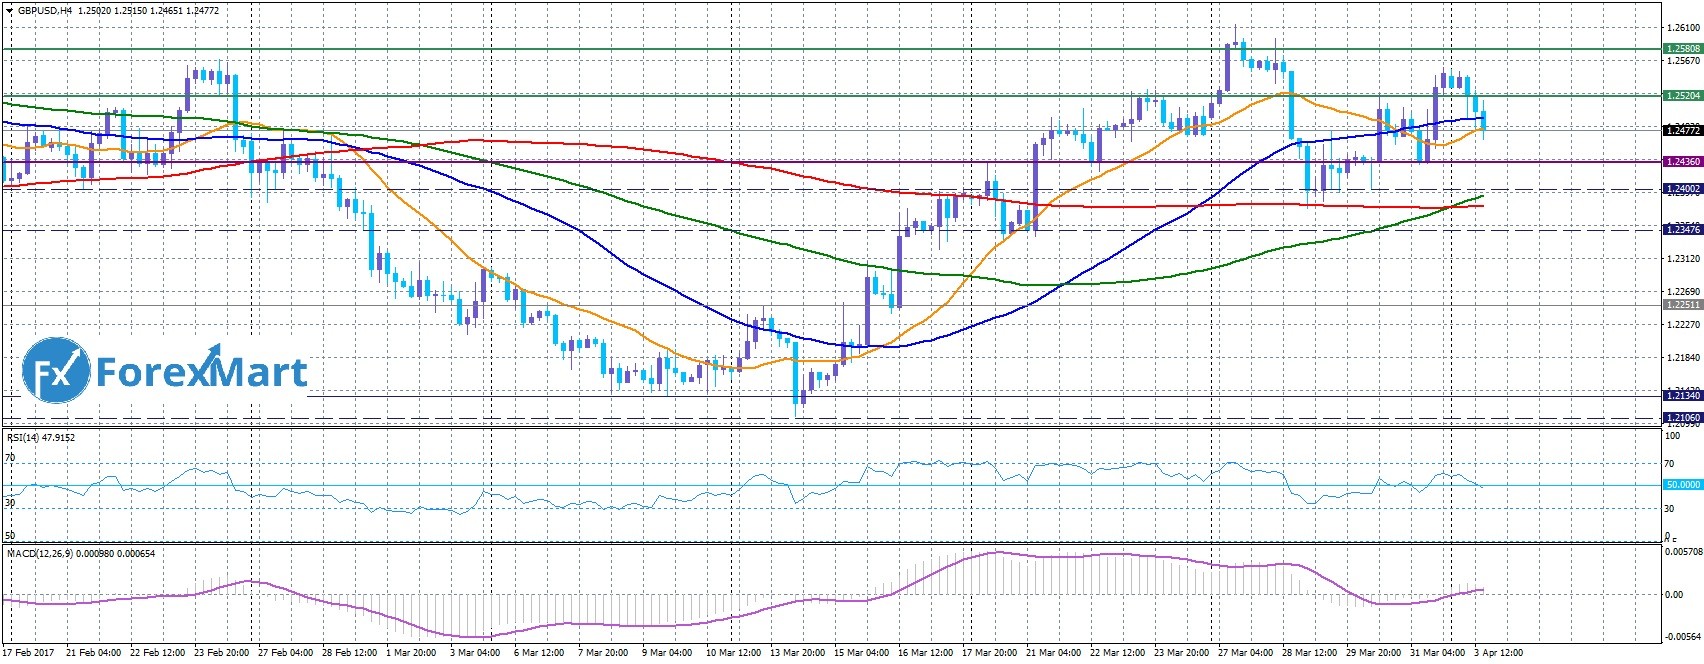Screen dimensions: 1704x664
Task: Click the 1.22270 price scale value
Action: tap(1684, 325)
